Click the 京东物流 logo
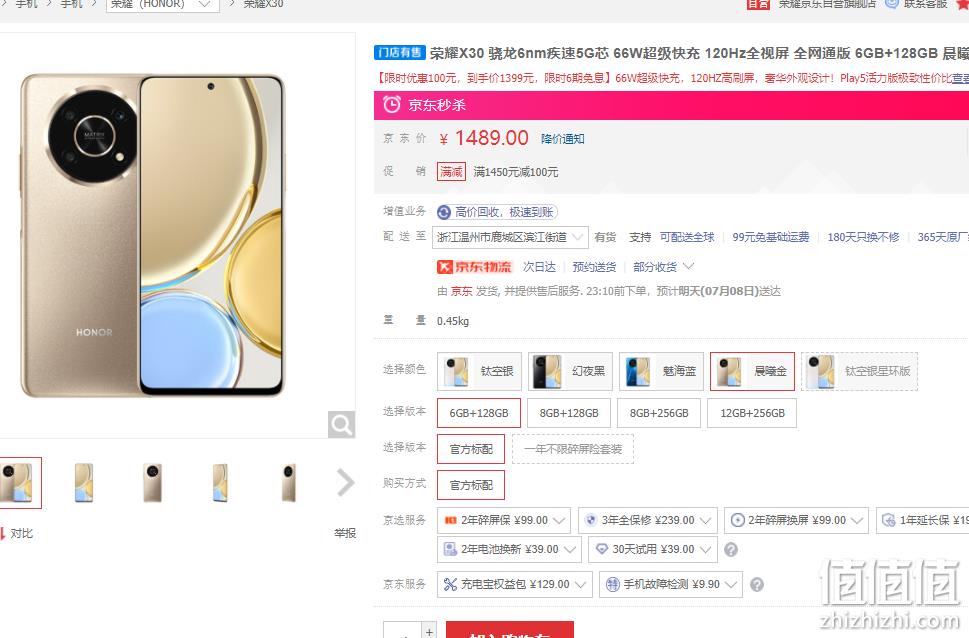 point(475,267)
